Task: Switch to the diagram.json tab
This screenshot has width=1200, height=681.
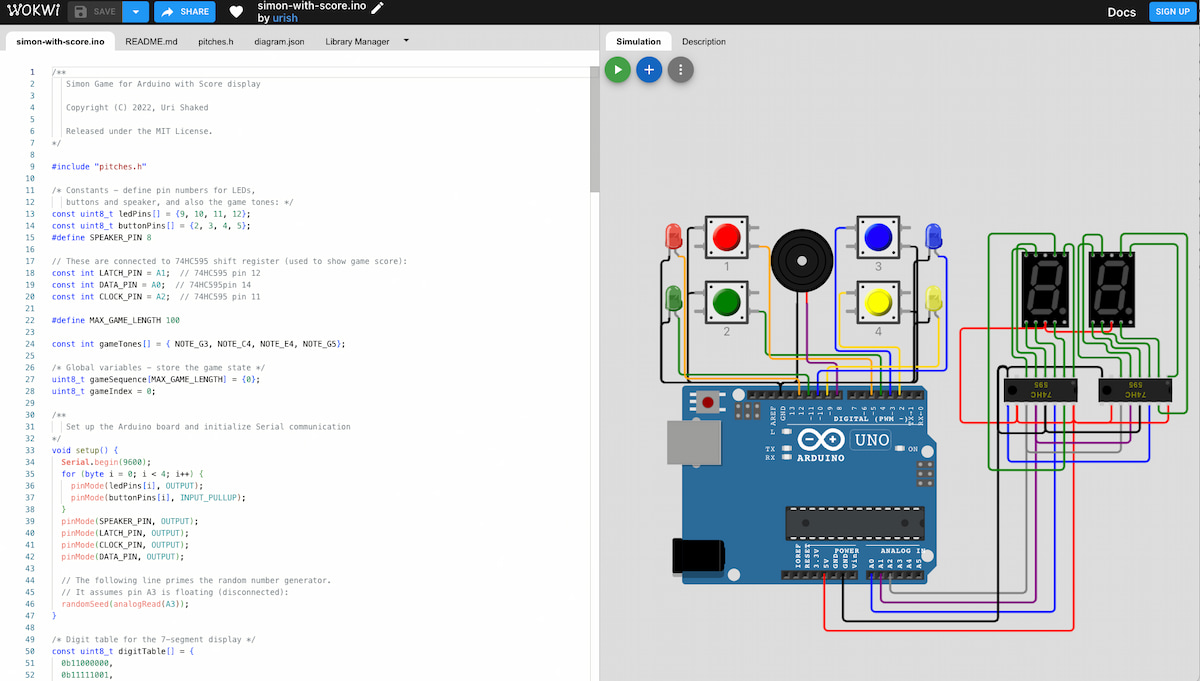Action: (279, 42)
